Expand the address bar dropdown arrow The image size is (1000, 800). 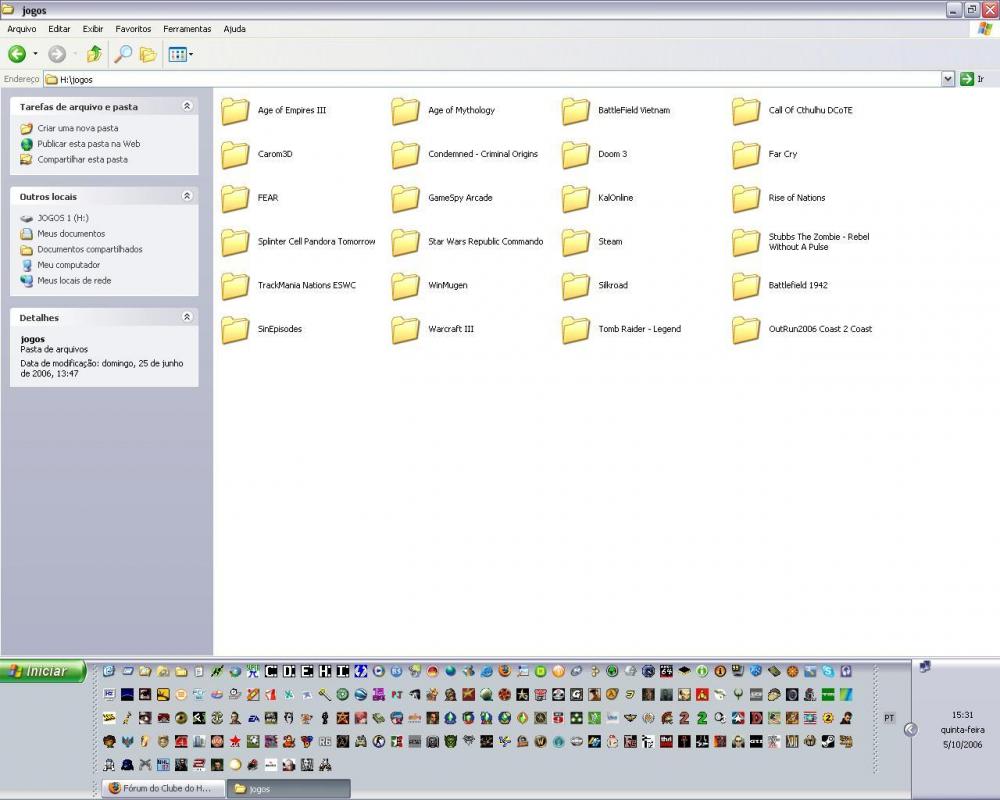[948, 79]
